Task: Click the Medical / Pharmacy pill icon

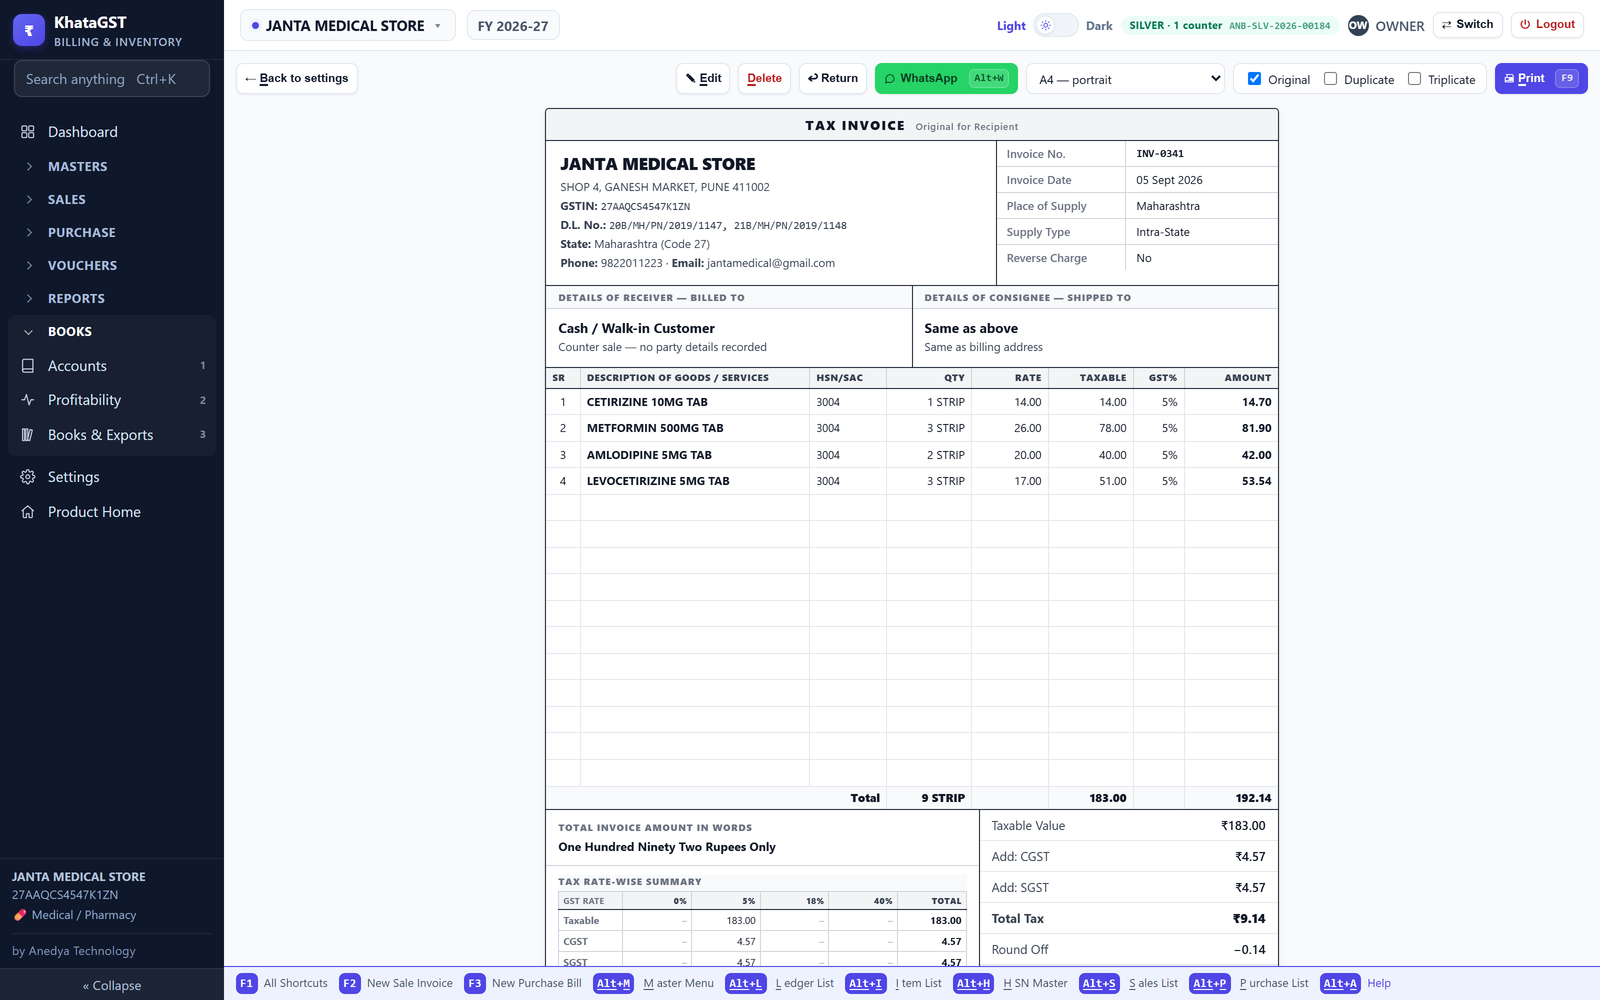Action: coord(20,915)
